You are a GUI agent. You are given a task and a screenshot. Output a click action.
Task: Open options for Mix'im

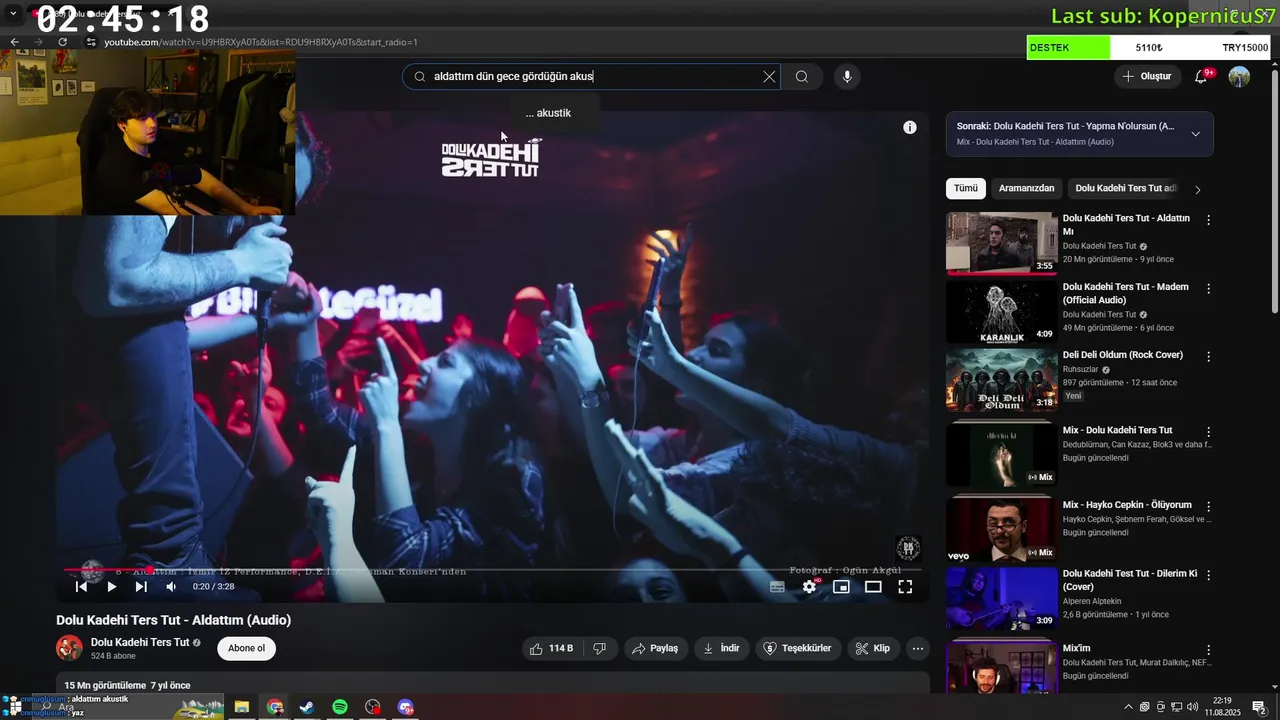tap(1208, 650)
